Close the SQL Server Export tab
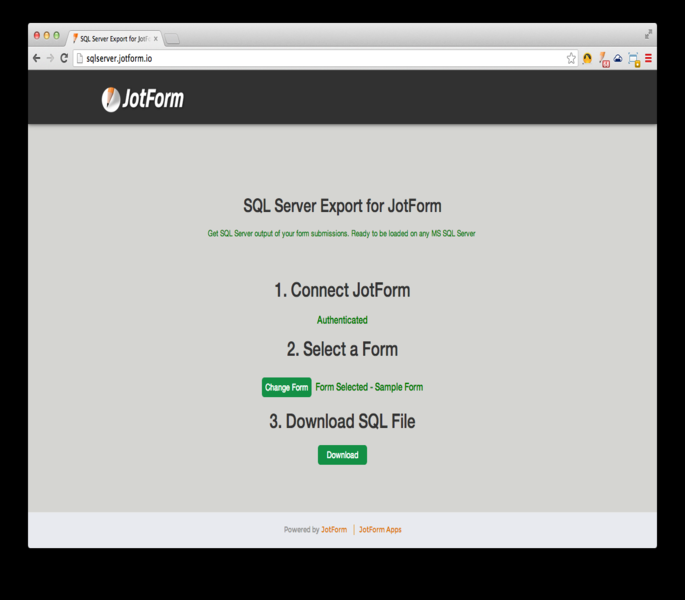685x600 pixels. 155,39
